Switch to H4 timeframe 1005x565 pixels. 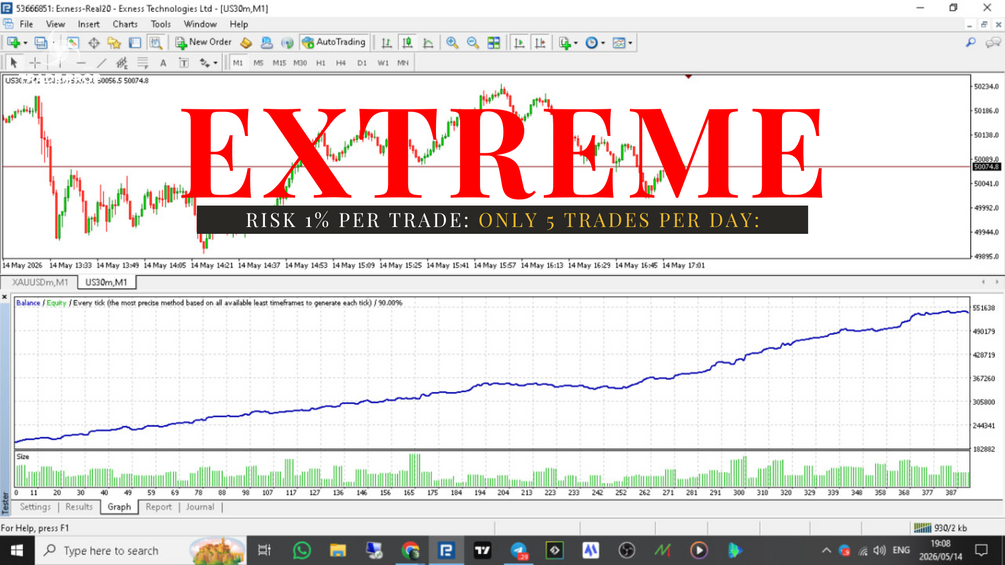pos(341,63)
